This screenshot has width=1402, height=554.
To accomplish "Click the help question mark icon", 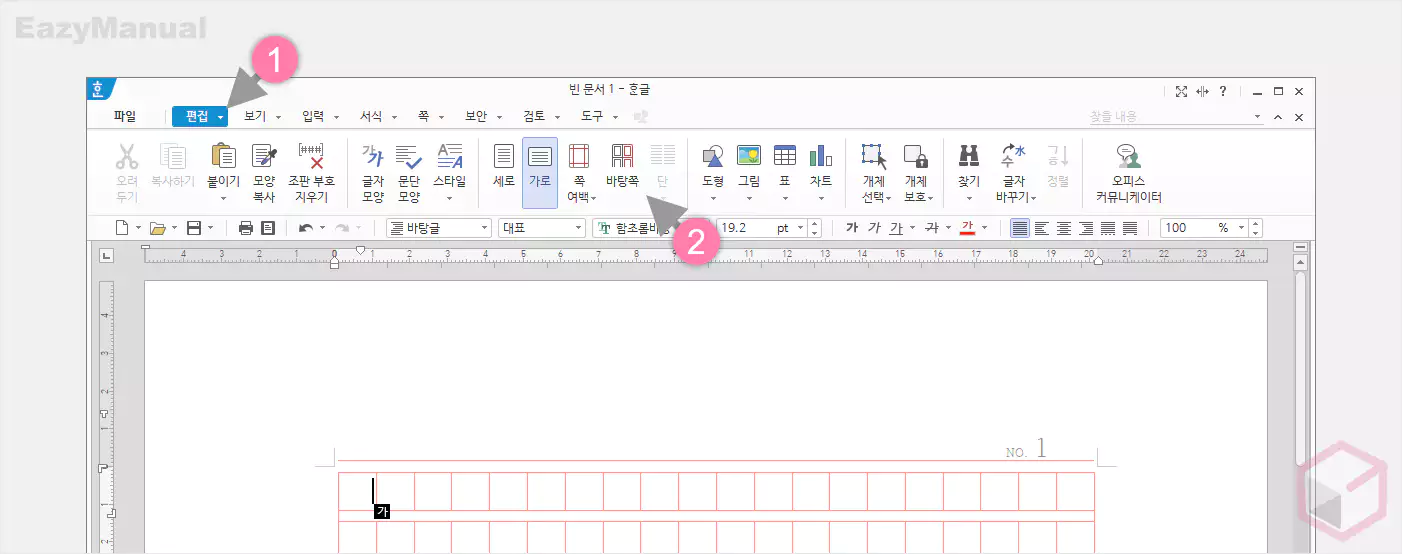I will click(1223, 91).
